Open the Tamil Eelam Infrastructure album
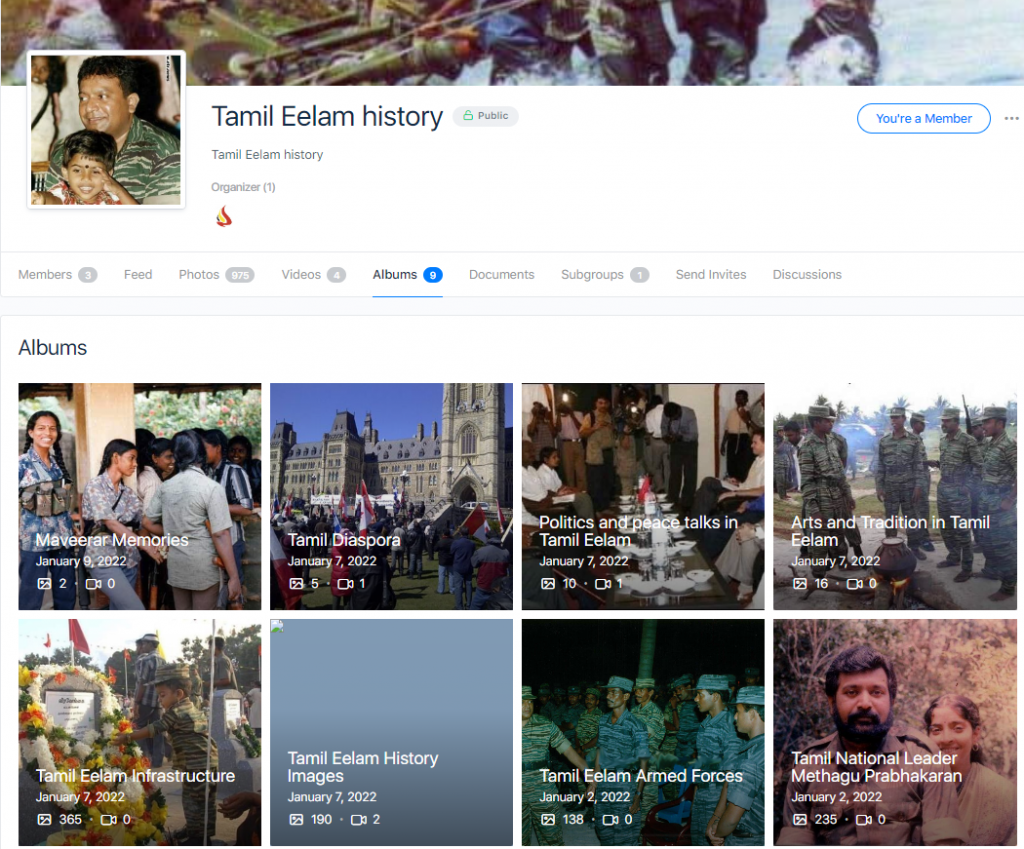Screen dimensions: 1024x849 coord(140,732)
